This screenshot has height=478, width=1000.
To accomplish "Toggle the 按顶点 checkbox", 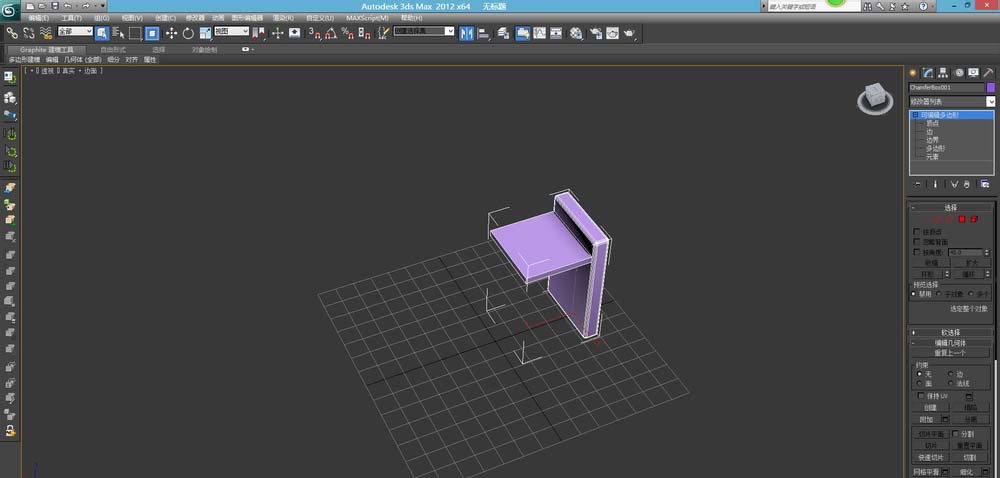I will 917,232.
